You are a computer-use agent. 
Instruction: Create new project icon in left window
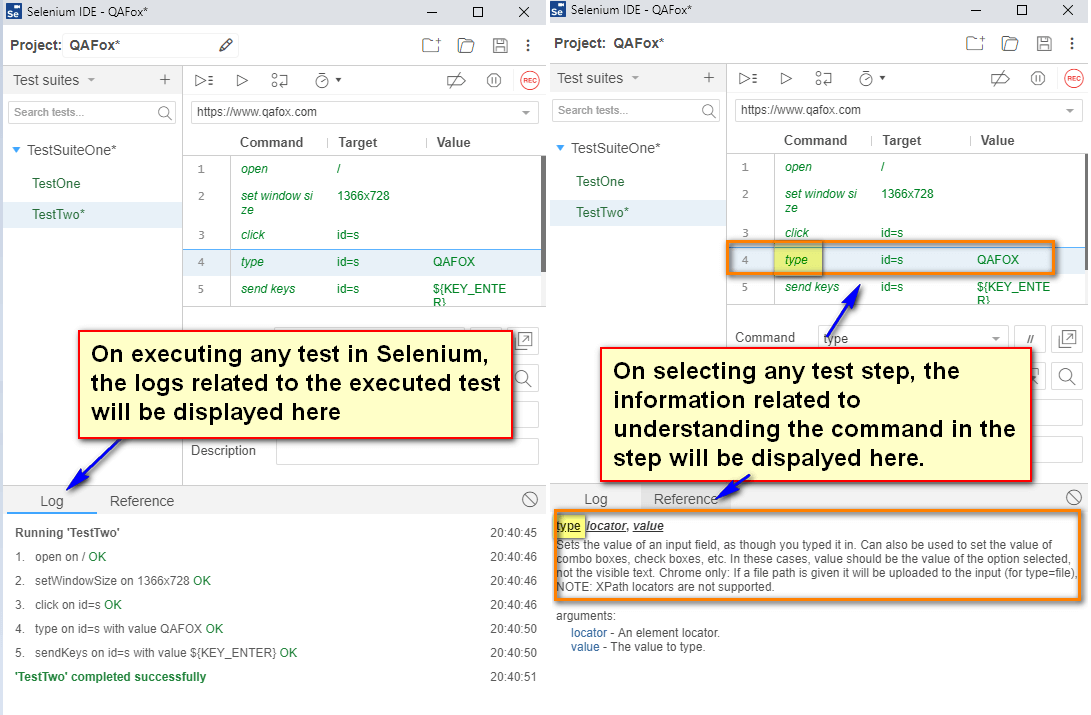[x=431, y=45]
